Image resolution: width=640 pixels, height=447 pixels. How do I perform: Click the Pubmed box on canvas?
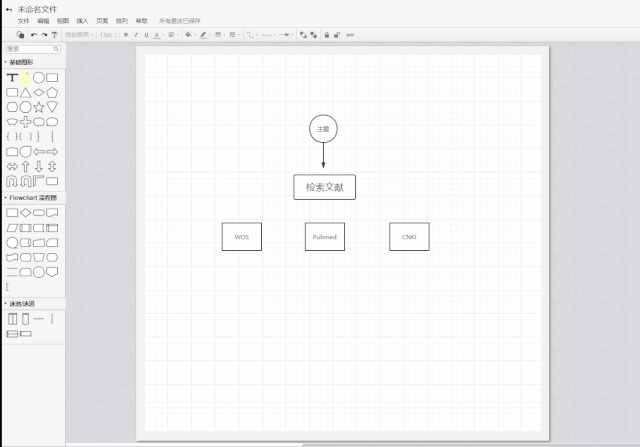(324, 237)
